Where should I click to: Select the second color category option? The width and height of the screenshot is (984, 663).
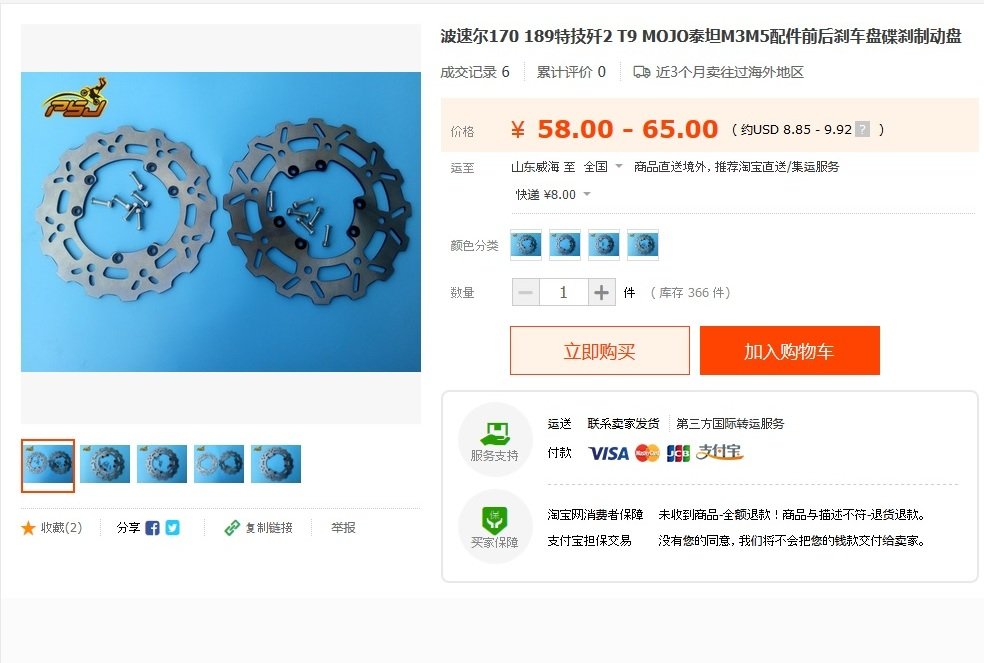[x=565, y=245]
